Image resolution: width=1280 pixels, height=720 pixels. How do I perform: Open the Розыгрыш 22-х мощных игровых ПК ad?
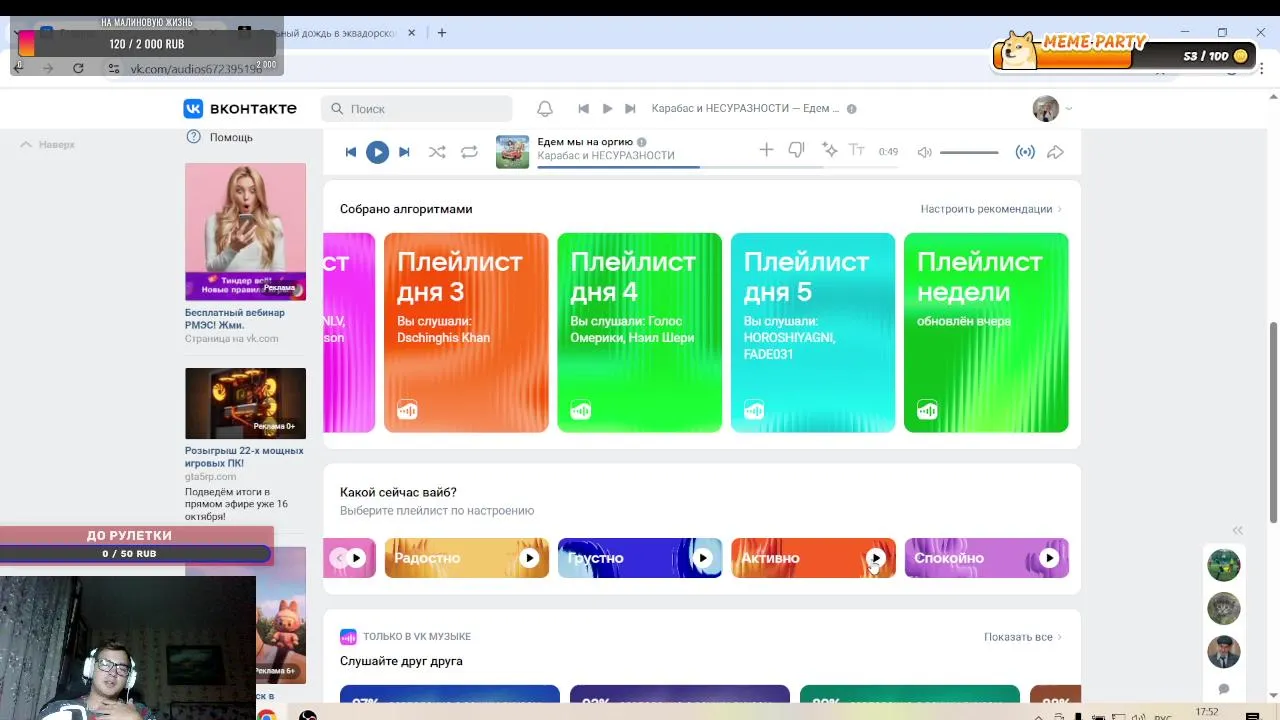(x=244, y=457)
